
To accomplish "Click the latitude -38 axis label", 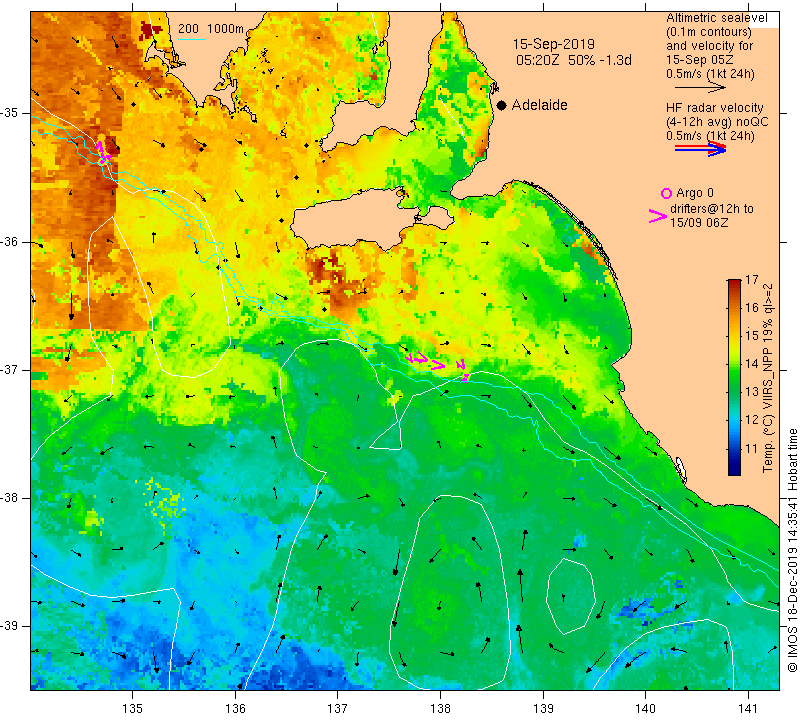I will pos(10,498).
